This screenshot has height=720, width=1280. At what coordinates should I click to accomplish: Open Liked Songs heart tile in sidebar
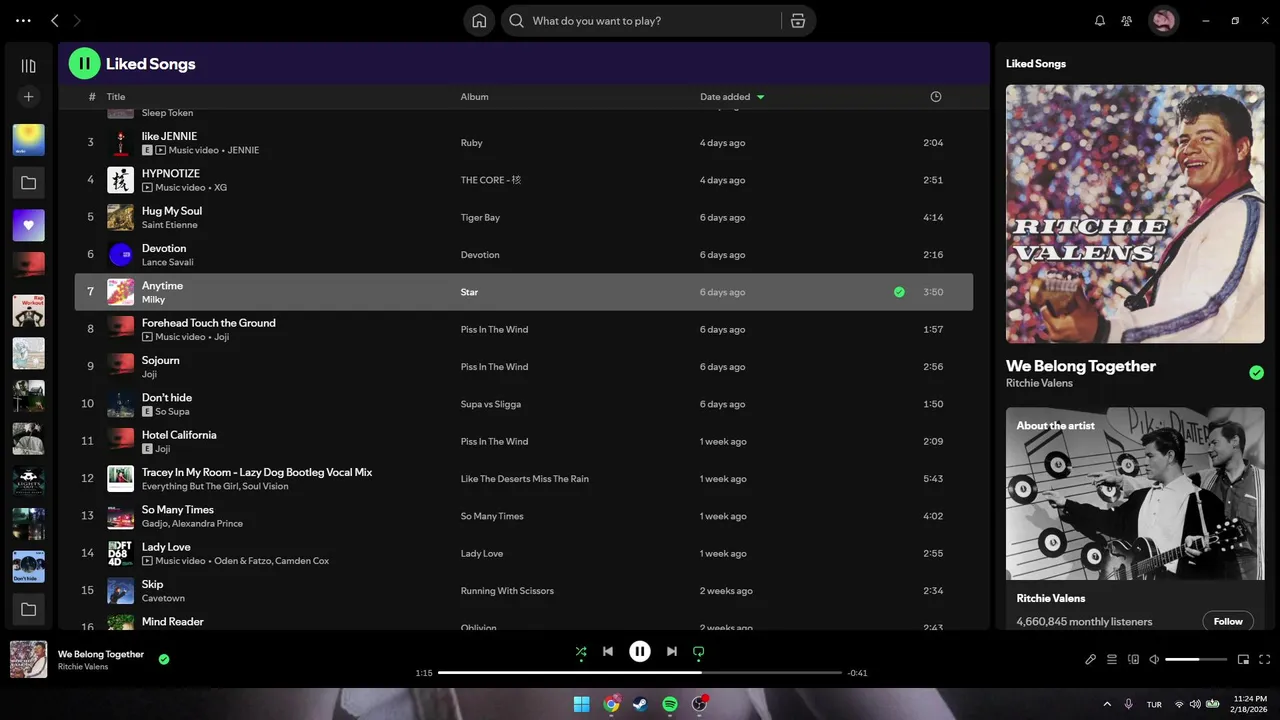28,225
